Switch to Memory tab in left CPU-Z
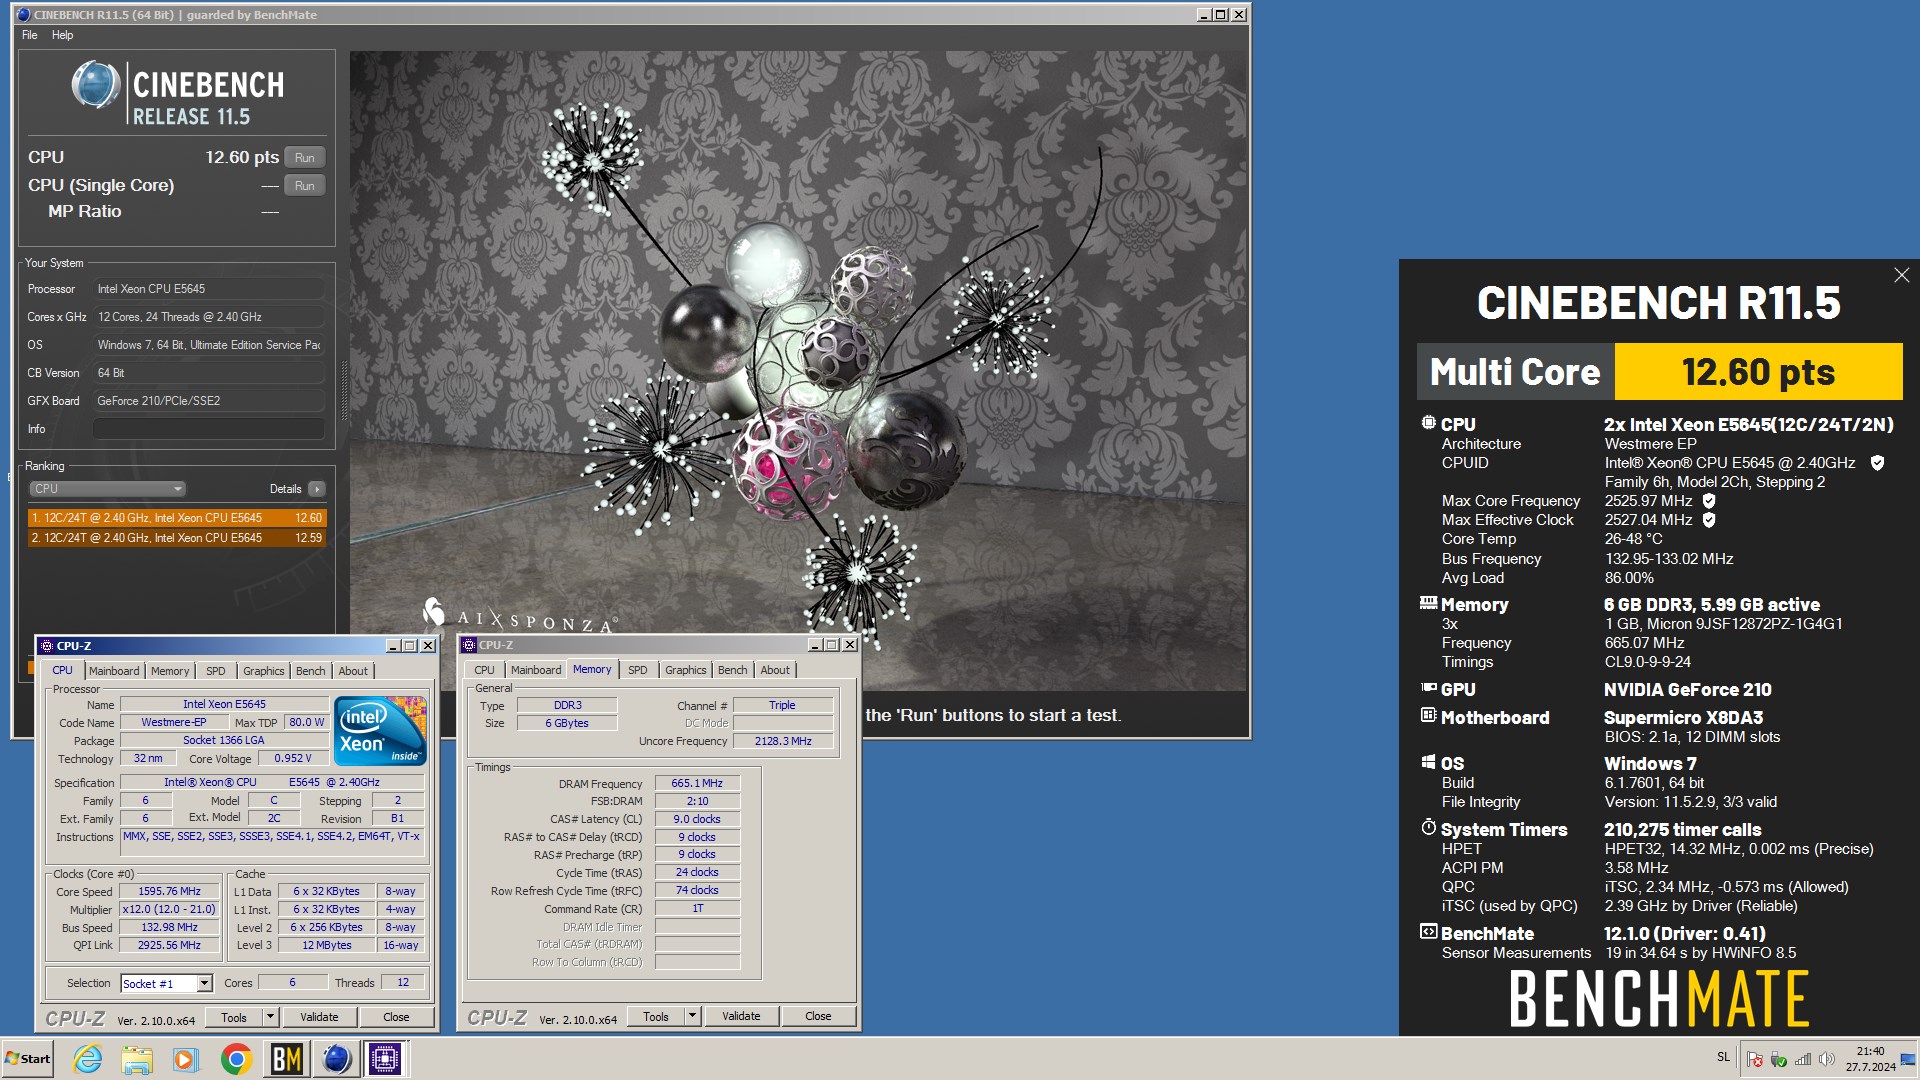 point(170,671)
